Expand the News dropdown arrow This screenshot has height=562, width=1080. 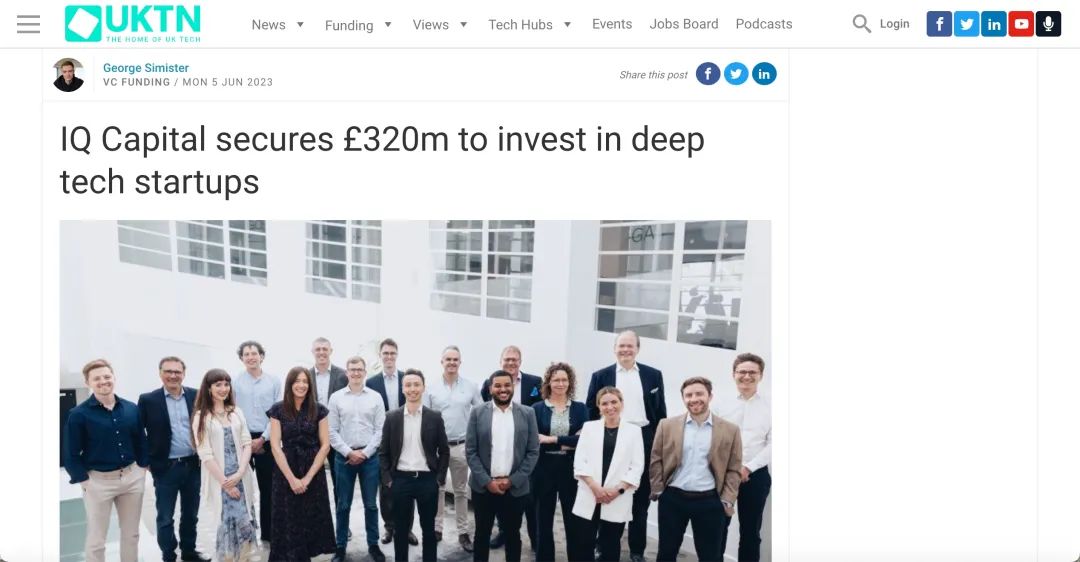[x=300, y=25]
